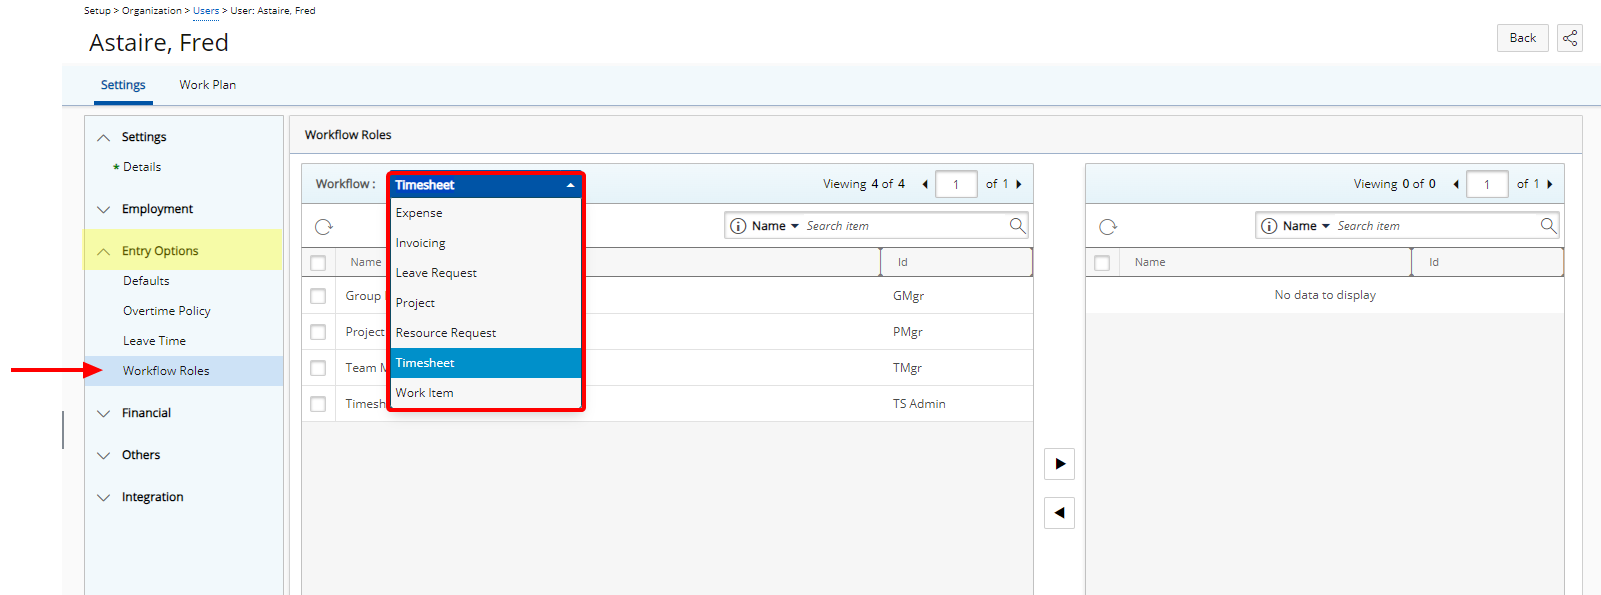The width and height of the screenshot is (1601, 595).
Task: Move selected roles right with arrow button
Action: click(x=1059, y=464)
